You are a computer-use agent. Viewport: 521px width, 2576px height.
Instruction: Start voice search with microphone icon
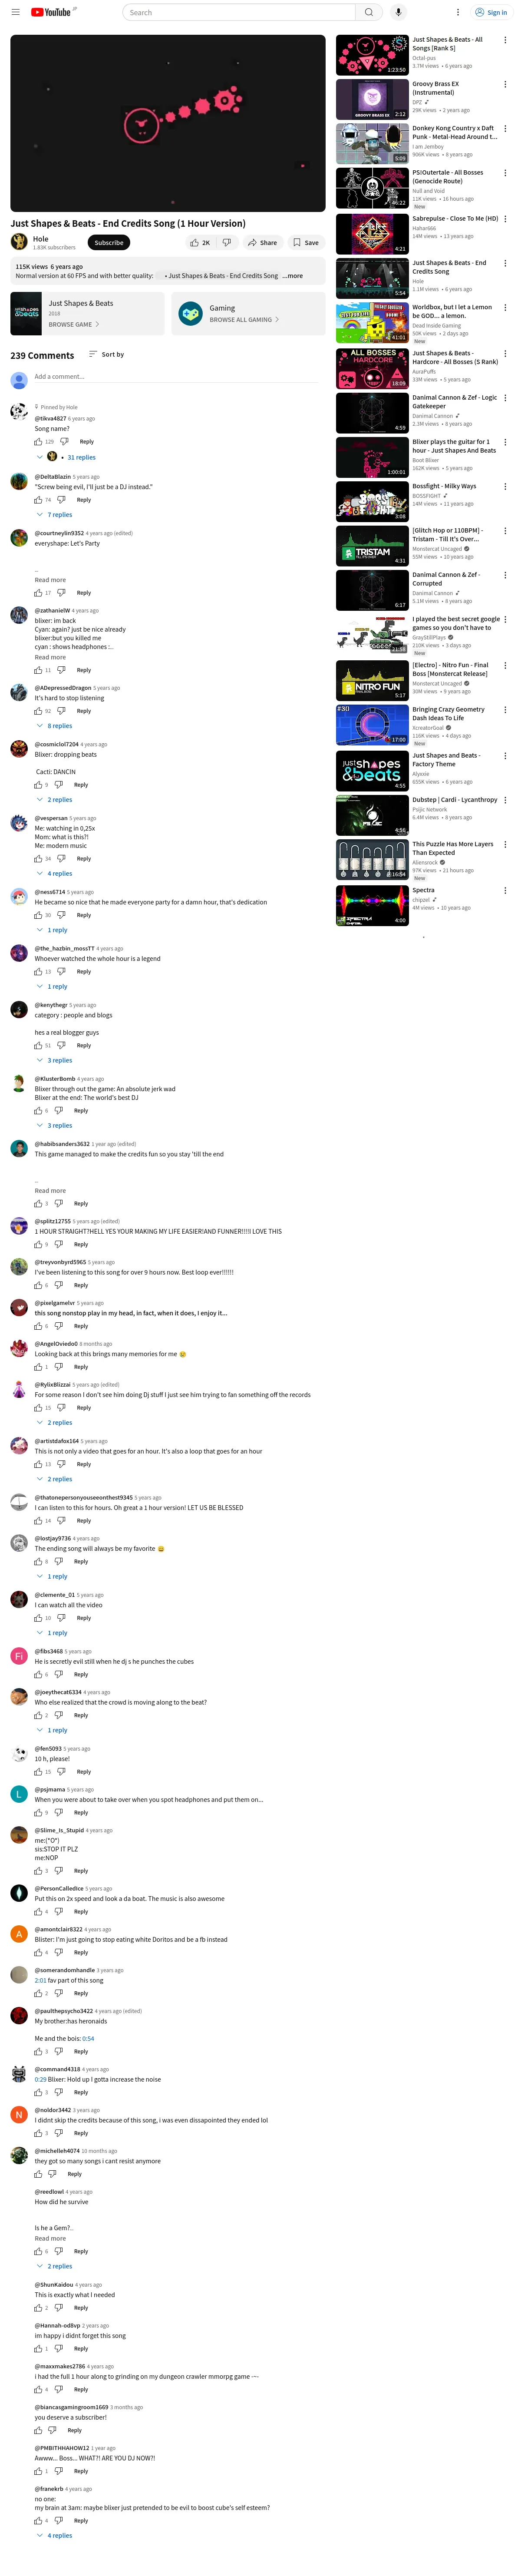click(398, 12)
